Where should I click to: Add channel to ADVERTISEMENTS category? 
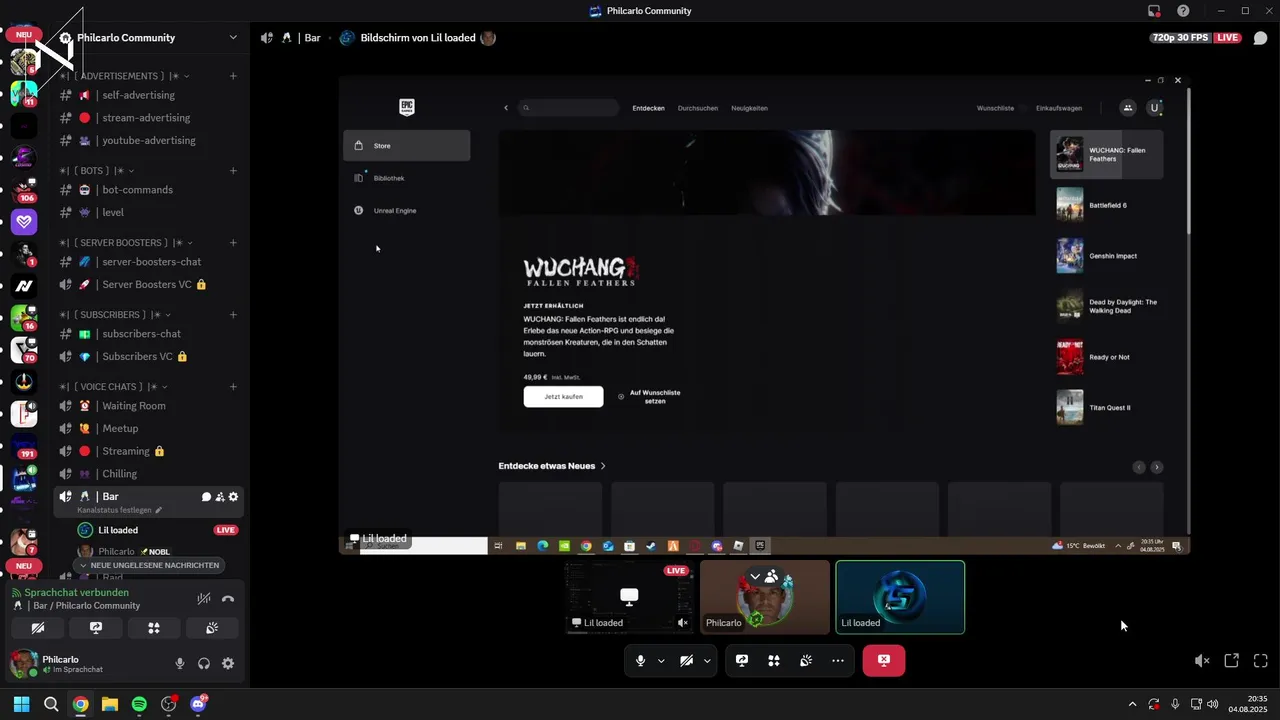pyautogui.click(x=233, y=76)
